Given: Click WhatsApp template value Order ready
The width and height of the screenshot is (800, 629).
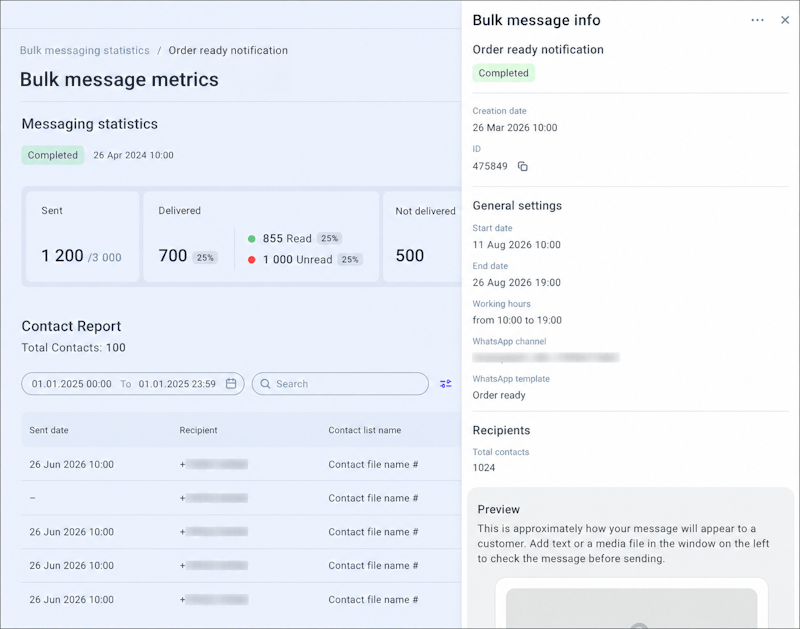Looking at the screenshot, I should (498, 395).
